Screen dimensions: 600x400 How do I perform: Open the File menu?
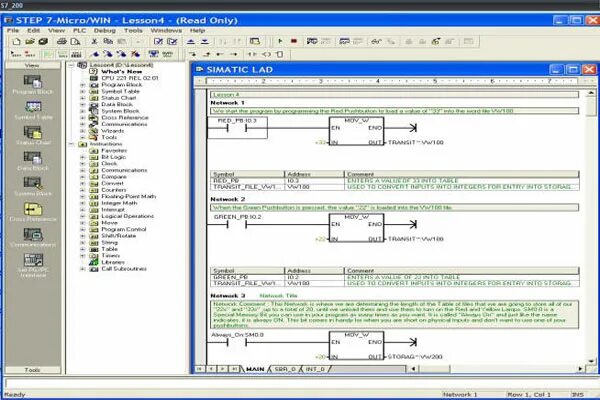[x=13, y=30]
